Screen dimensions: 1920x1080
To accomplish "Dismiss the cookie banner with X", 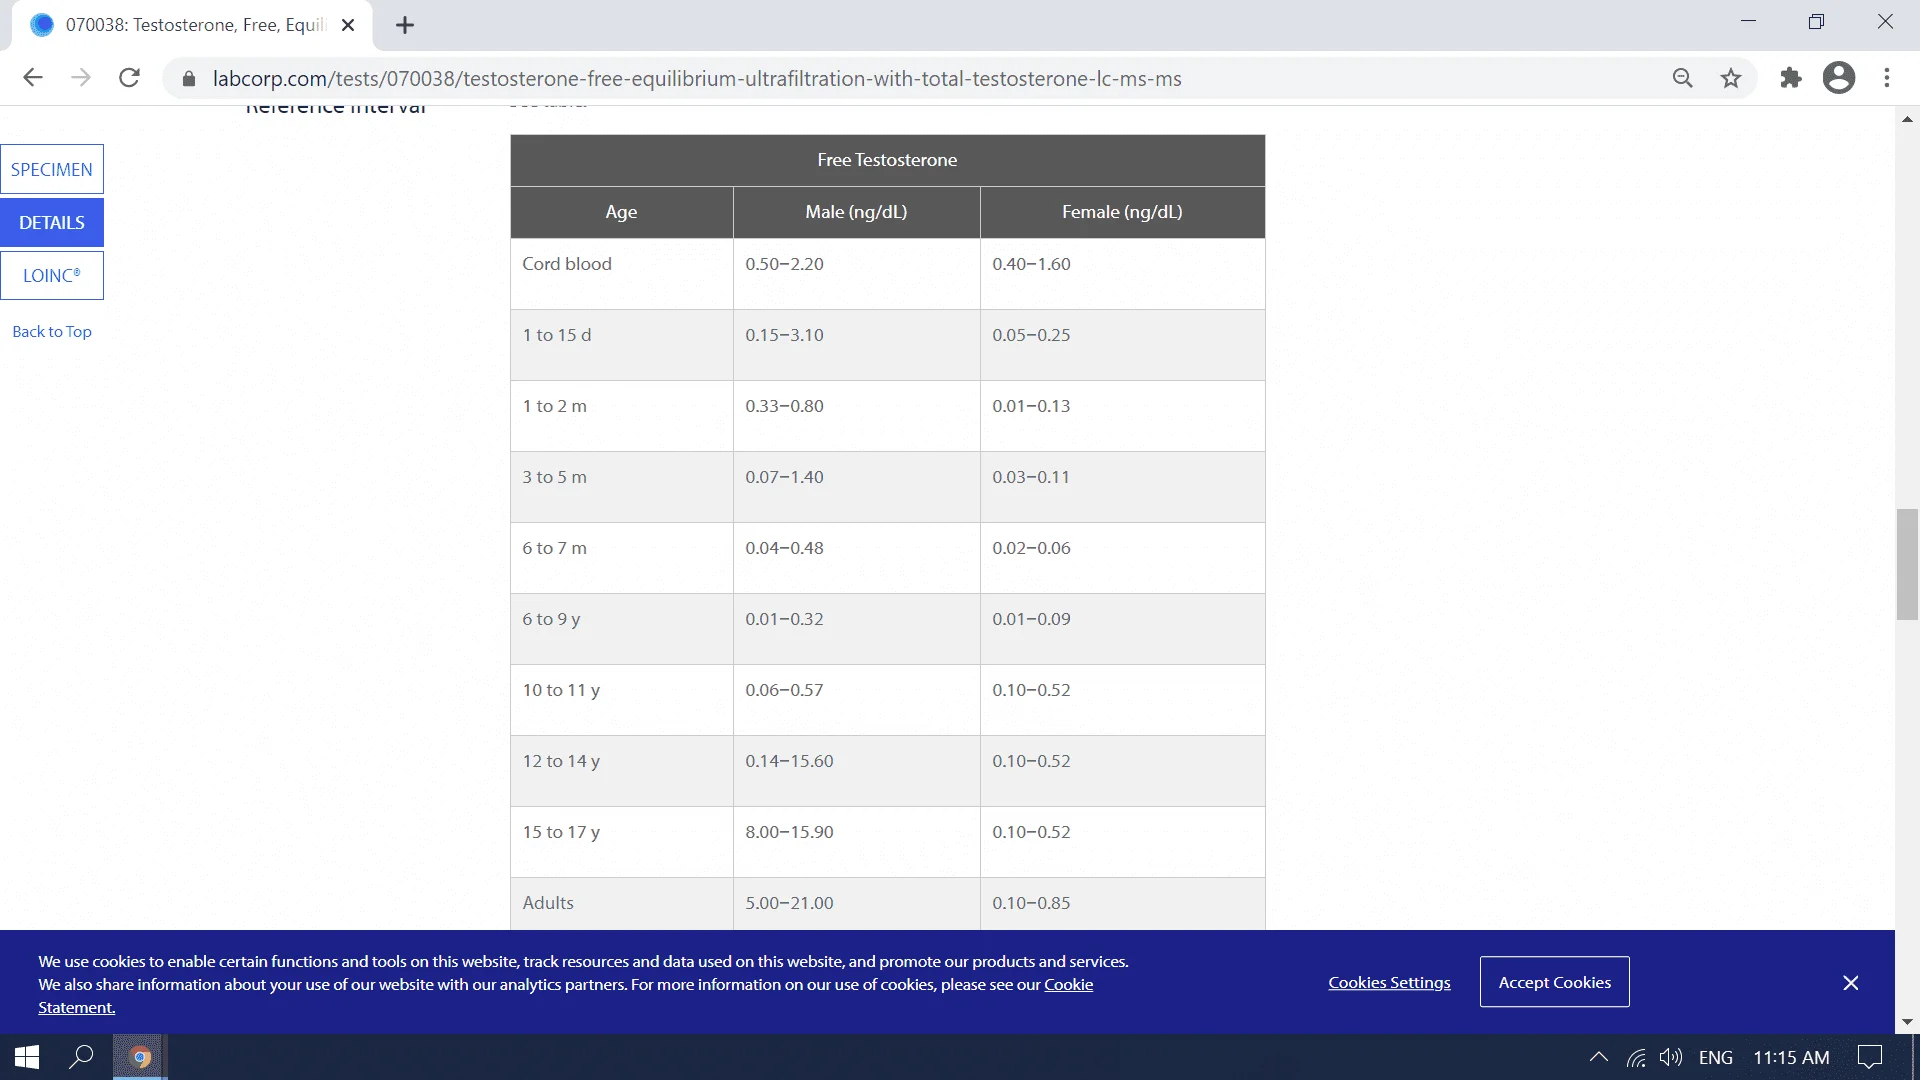I will pos(1850,983).
